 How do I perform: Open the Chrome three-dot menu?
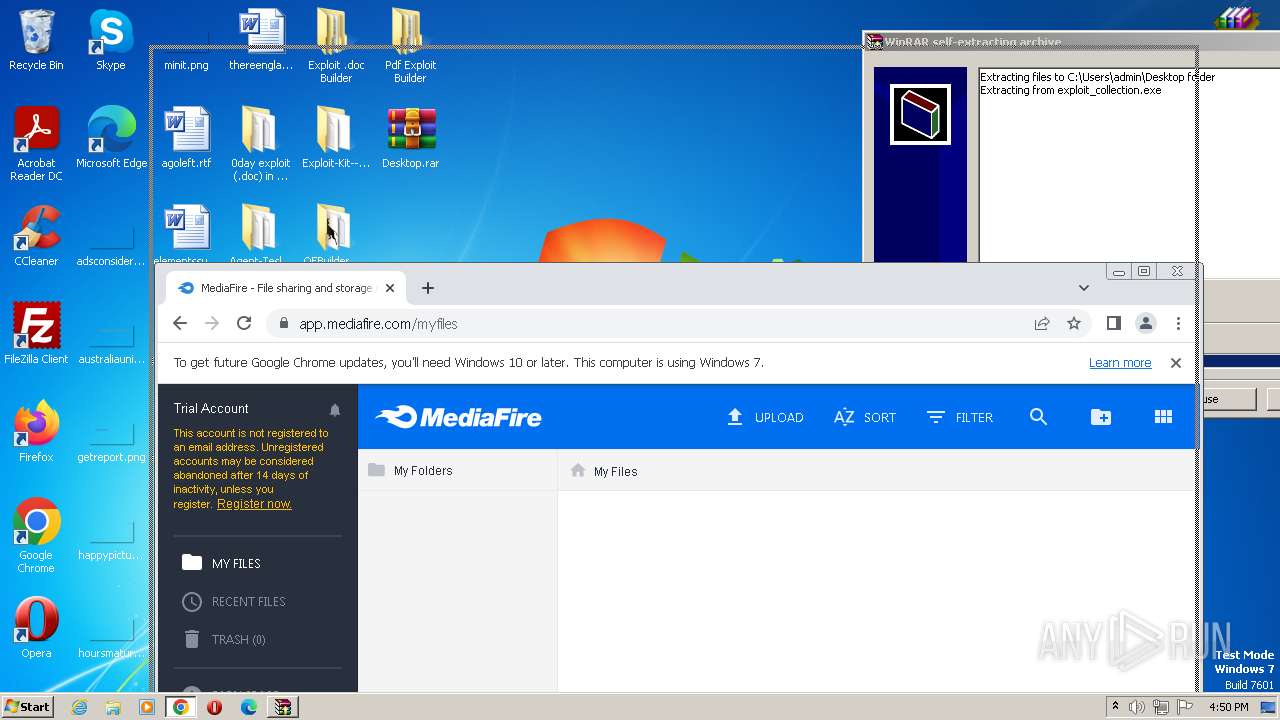(1178, 323)
